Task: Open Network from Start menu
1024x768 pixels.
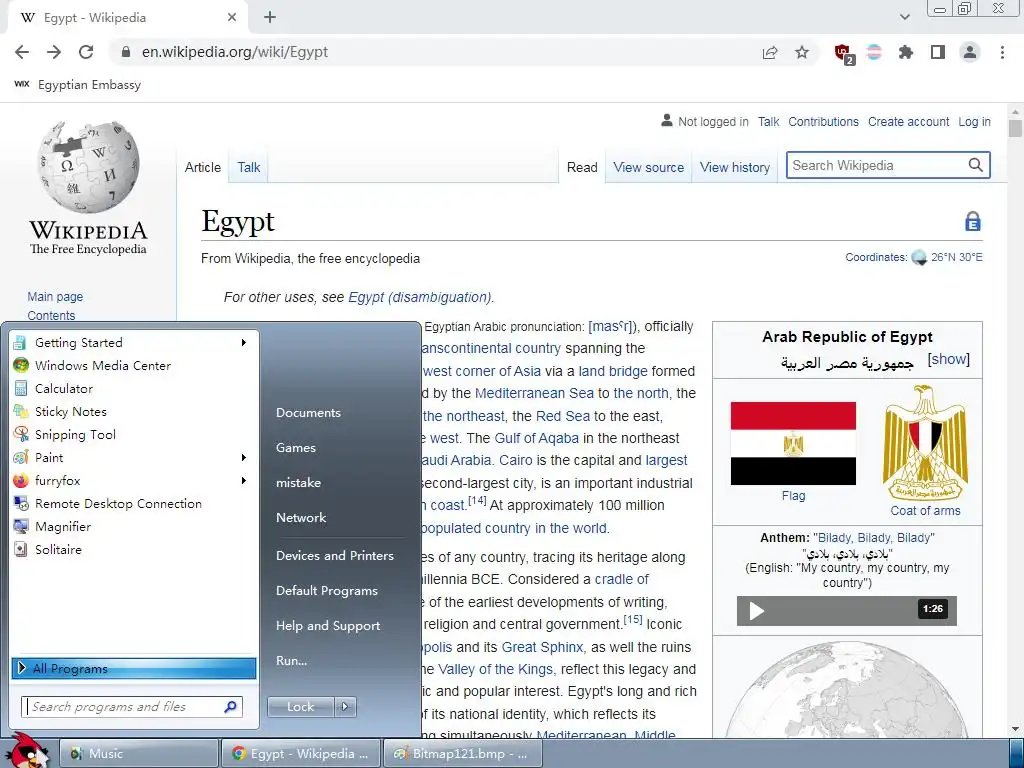Action: click(301, 518)
